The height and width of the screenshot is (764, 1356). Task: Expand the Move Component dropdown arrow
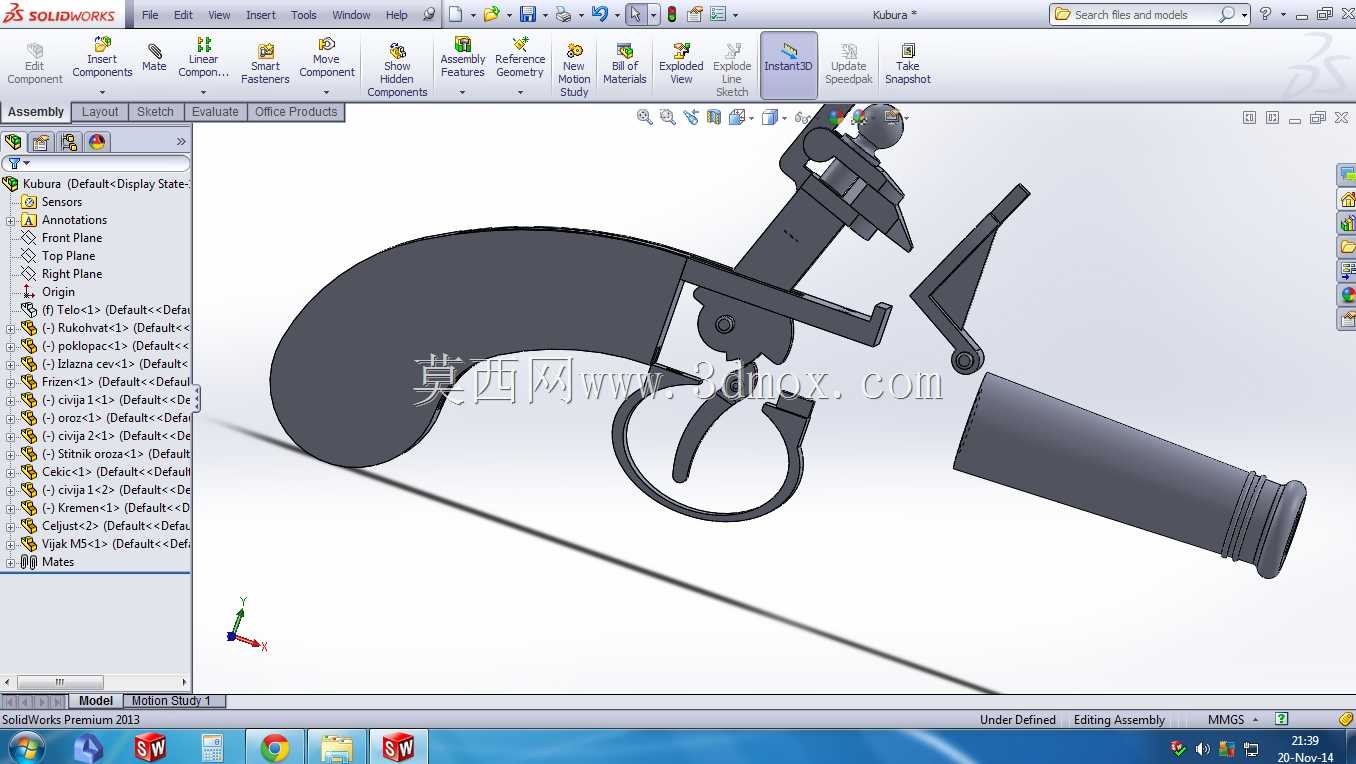coord(327,92)
